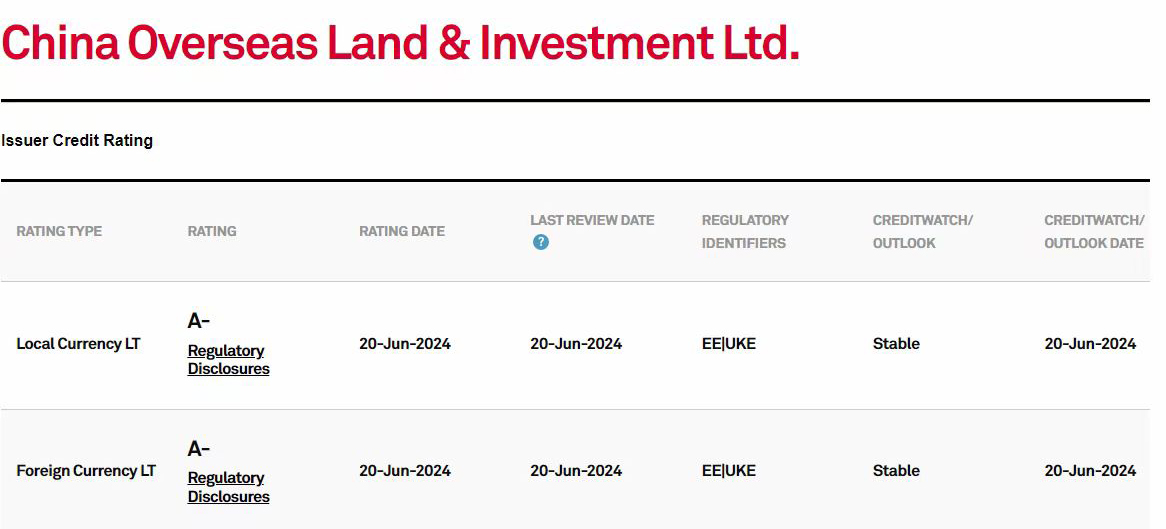Click the Last Review Date help icon
Image resolution: width=1166 pixels, height=529 pixels.
pos(541,243)
